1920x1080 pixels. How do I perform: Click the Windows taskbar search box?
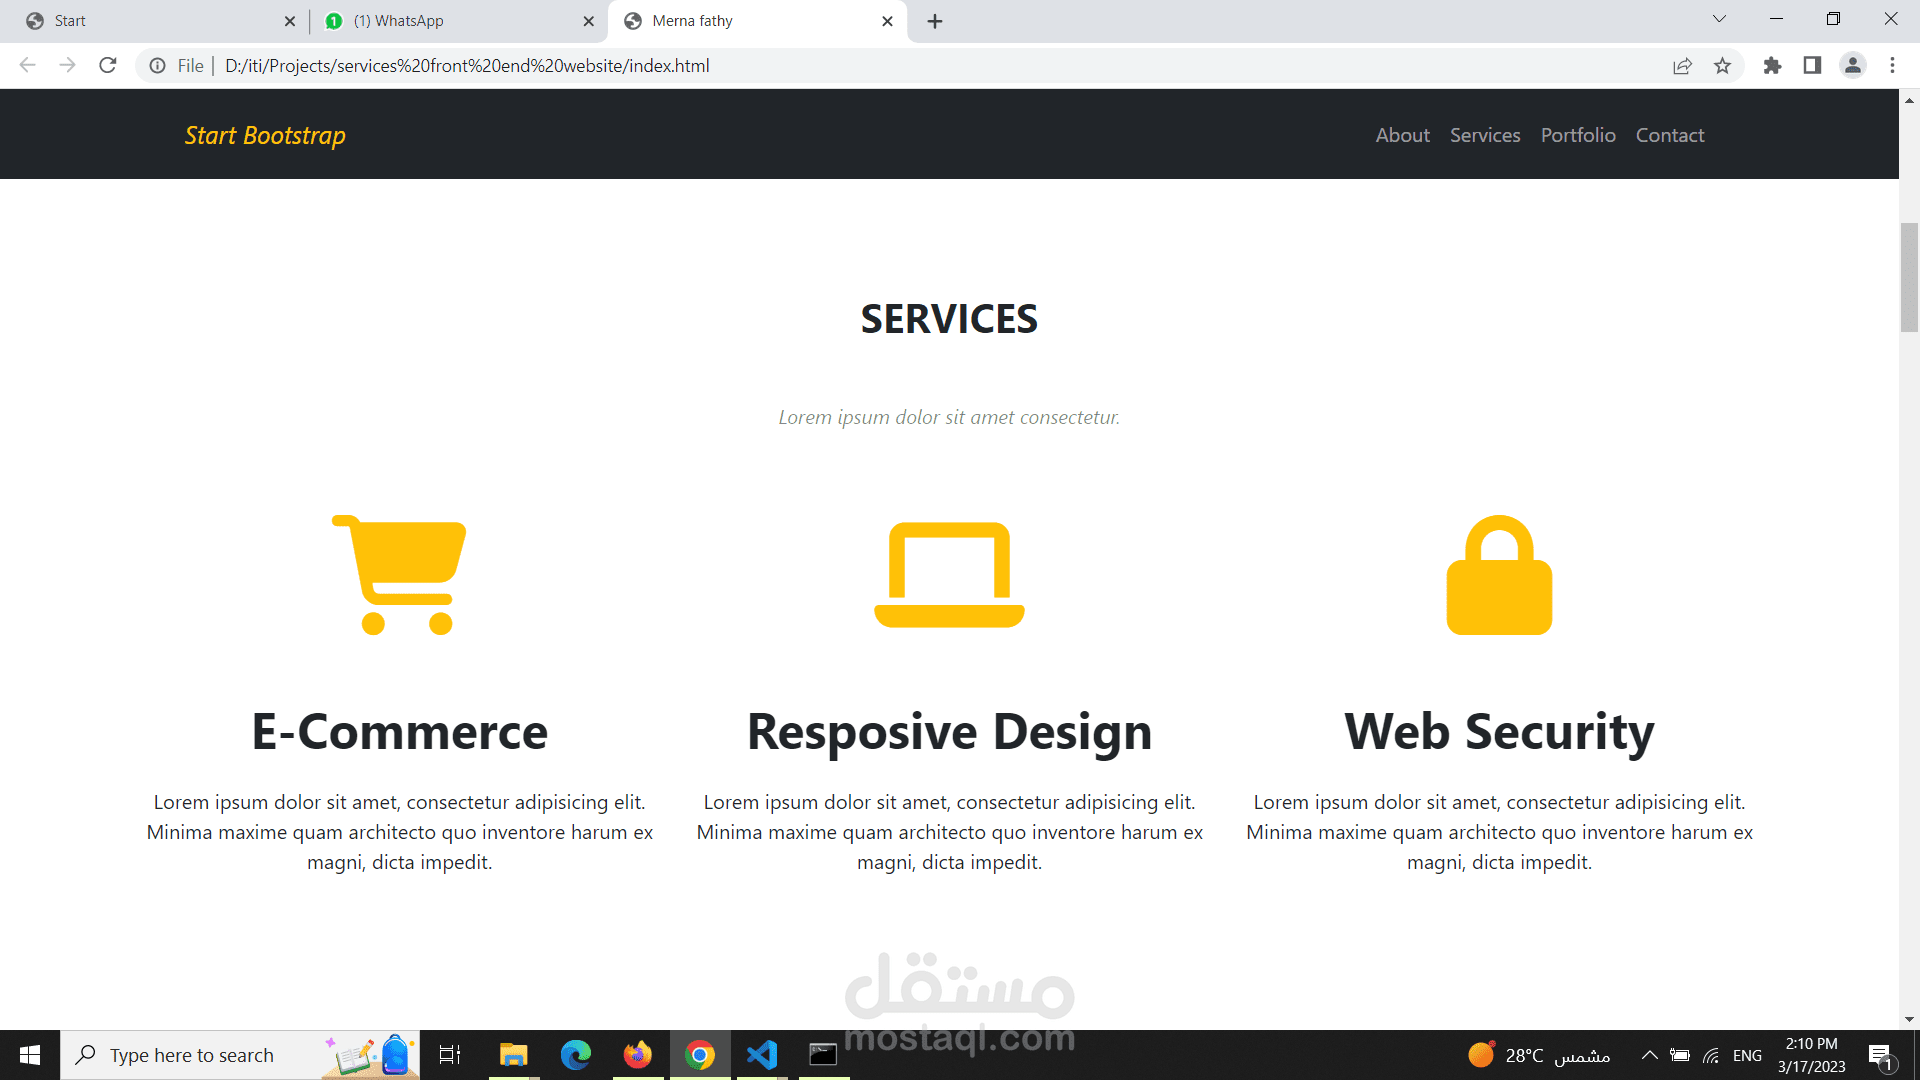tap(192, 1055)
